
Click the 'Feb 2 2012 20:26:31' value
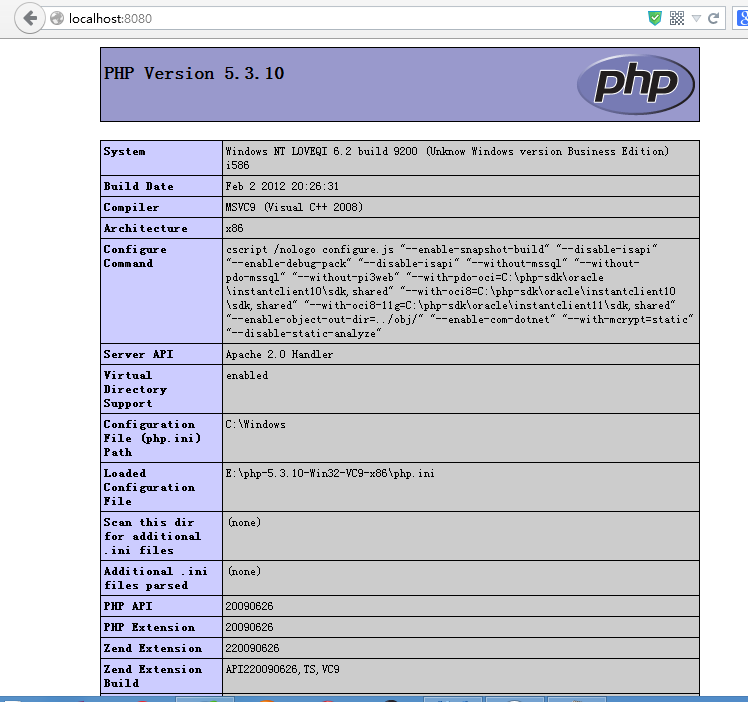(282, 186)
